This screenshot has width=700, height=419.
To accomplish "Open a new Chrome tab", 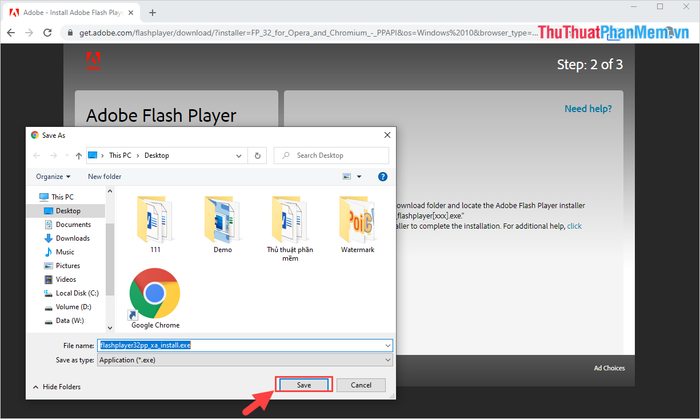I will pos(152,12).
